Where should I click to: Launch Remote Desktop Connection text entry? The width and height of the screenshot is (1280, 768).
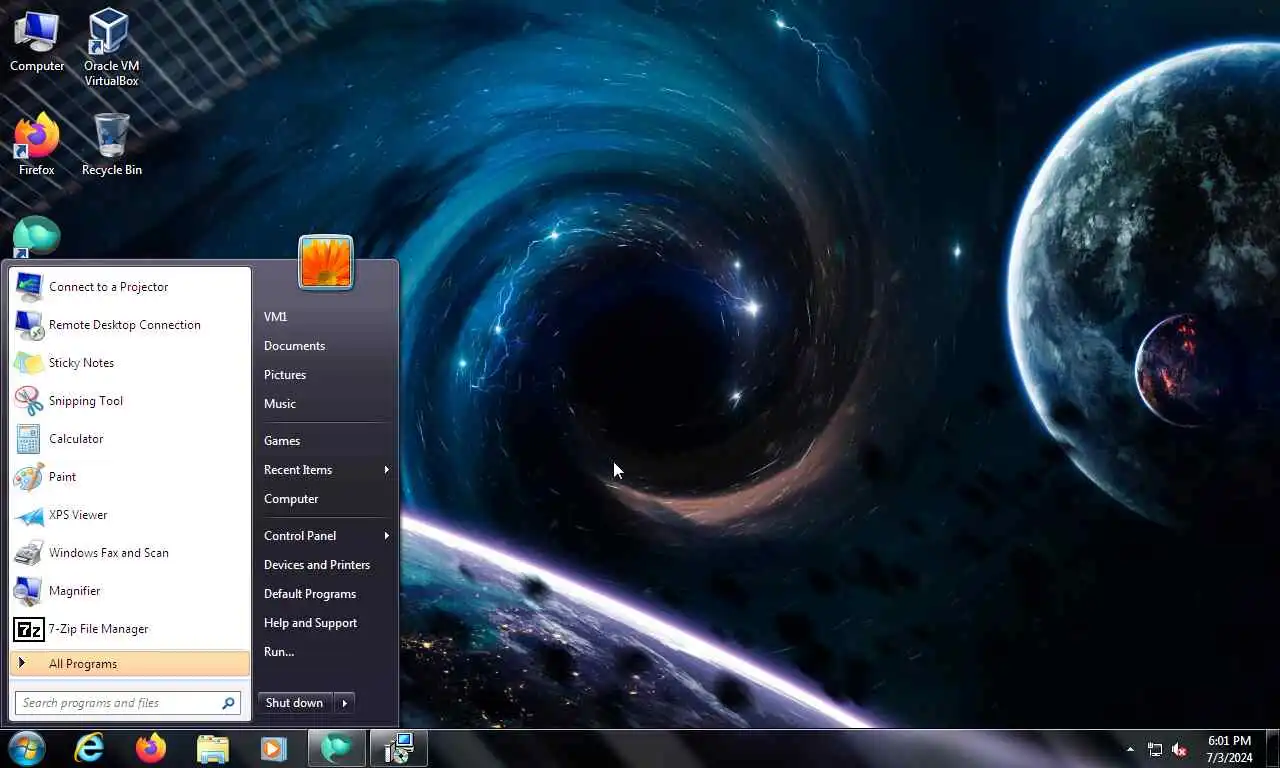click(x=125, y=325)
